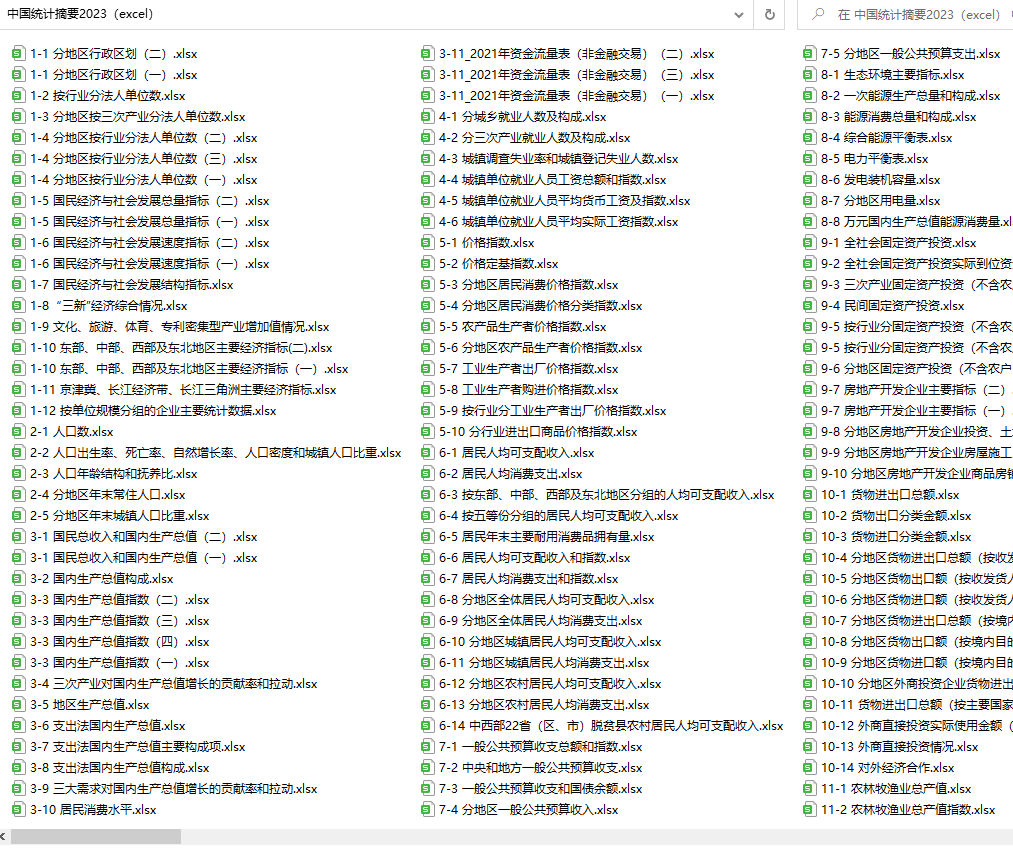Click the file icon of 3-2 国内生产总值构成.xlsx

19,579
